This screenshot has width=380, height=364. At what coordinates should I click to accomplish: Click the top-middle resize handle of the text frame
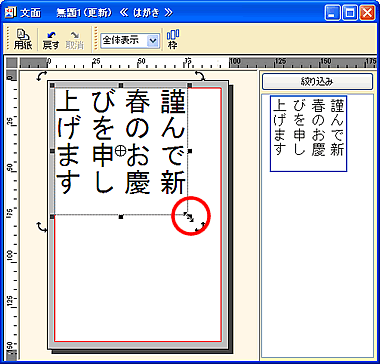(121, 86)
